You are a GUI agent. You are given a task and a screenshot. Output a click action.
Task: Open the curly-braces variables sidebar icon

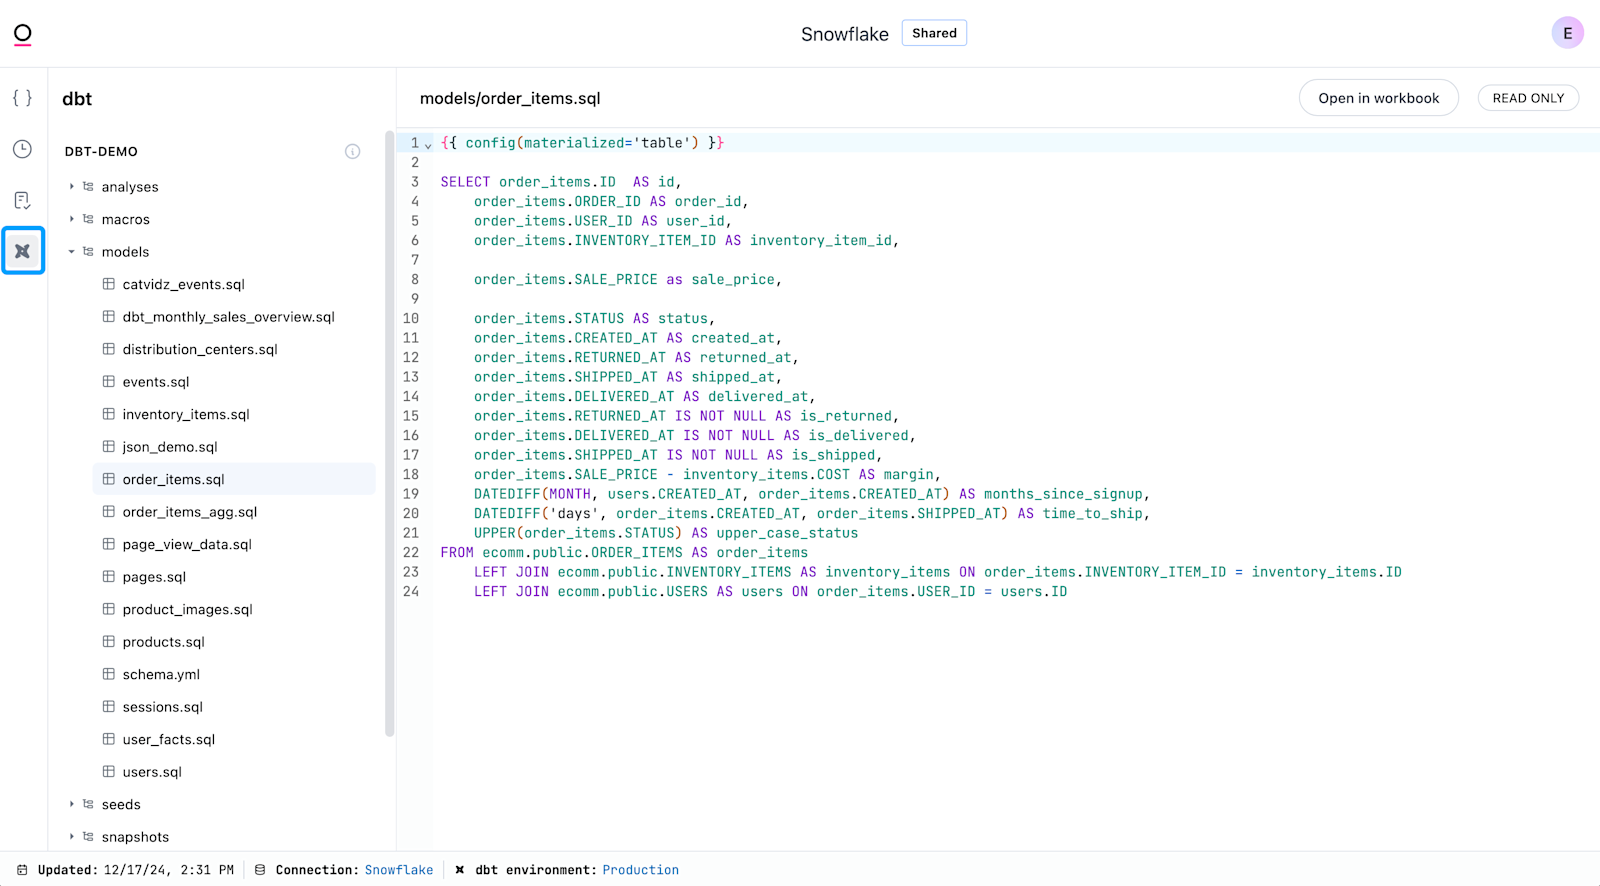click(22, 98)
